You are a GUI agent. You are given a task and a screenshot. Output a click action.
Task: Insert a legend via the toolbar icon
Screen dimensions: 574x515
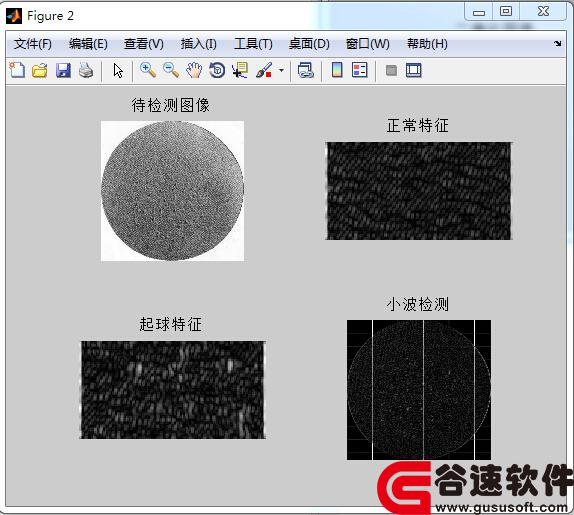[359, 70]
